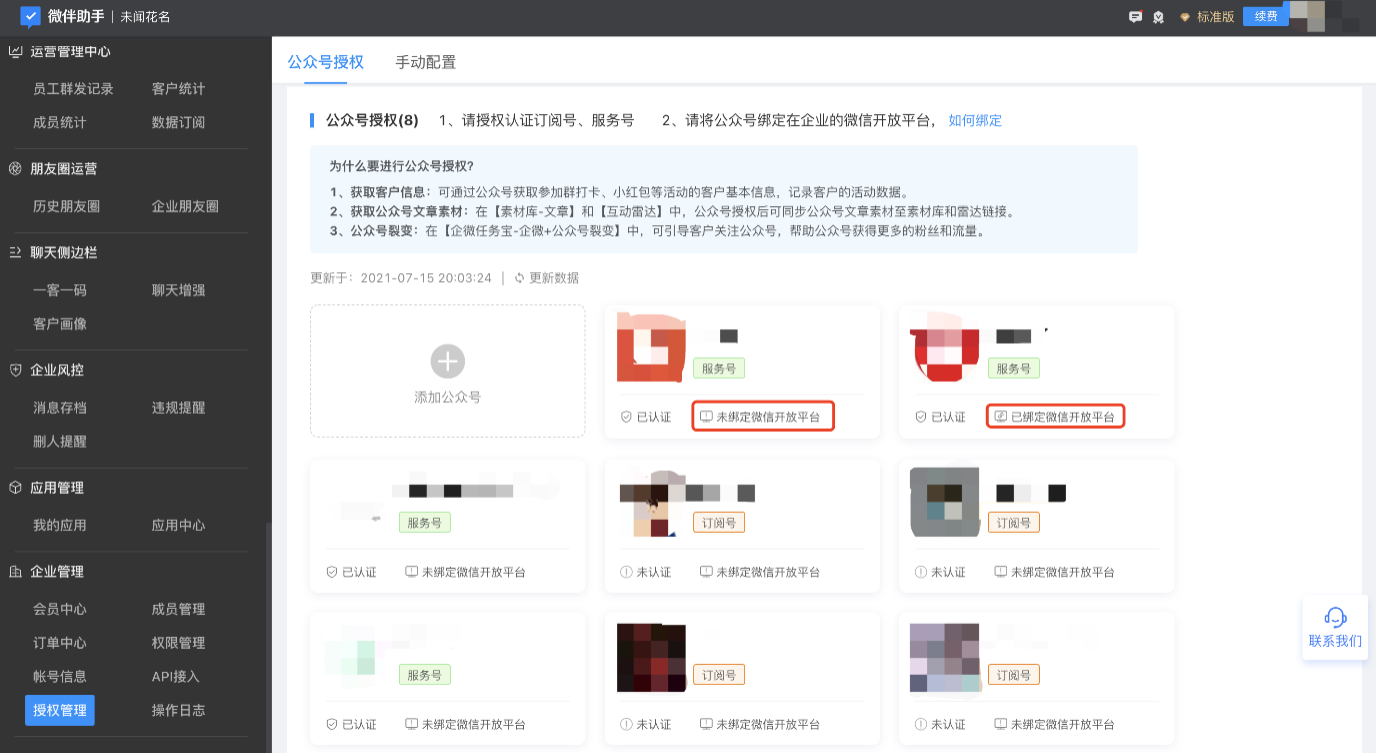Open 应用中心
1376x753 pixels.
coord(178,526)
